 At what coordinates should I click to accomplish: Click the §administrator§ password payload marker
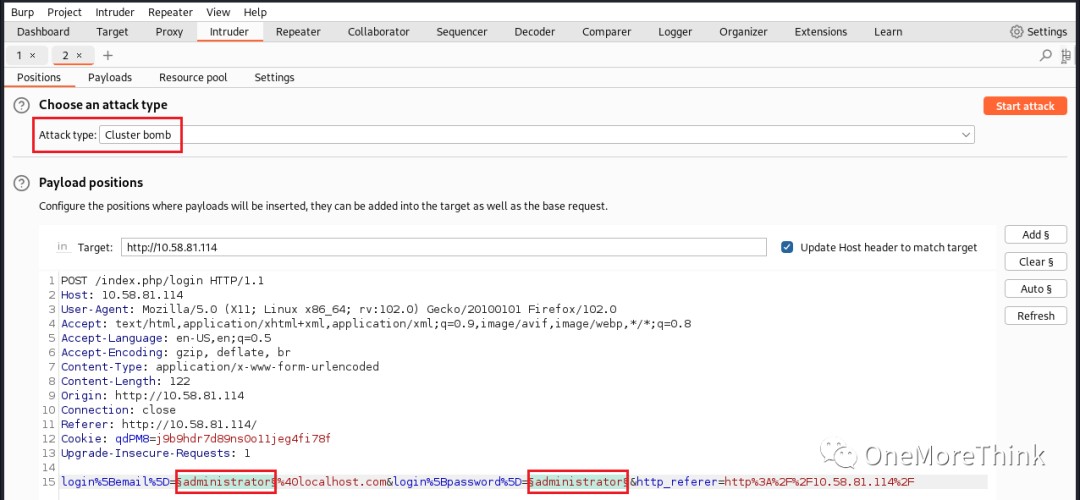pyautogui.click(x=579, y=482)
